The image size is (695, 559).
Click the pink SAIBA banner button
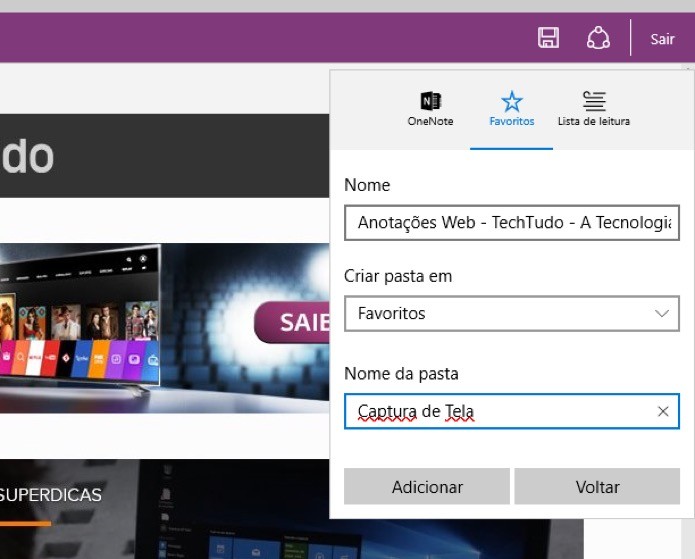point(293,322)
